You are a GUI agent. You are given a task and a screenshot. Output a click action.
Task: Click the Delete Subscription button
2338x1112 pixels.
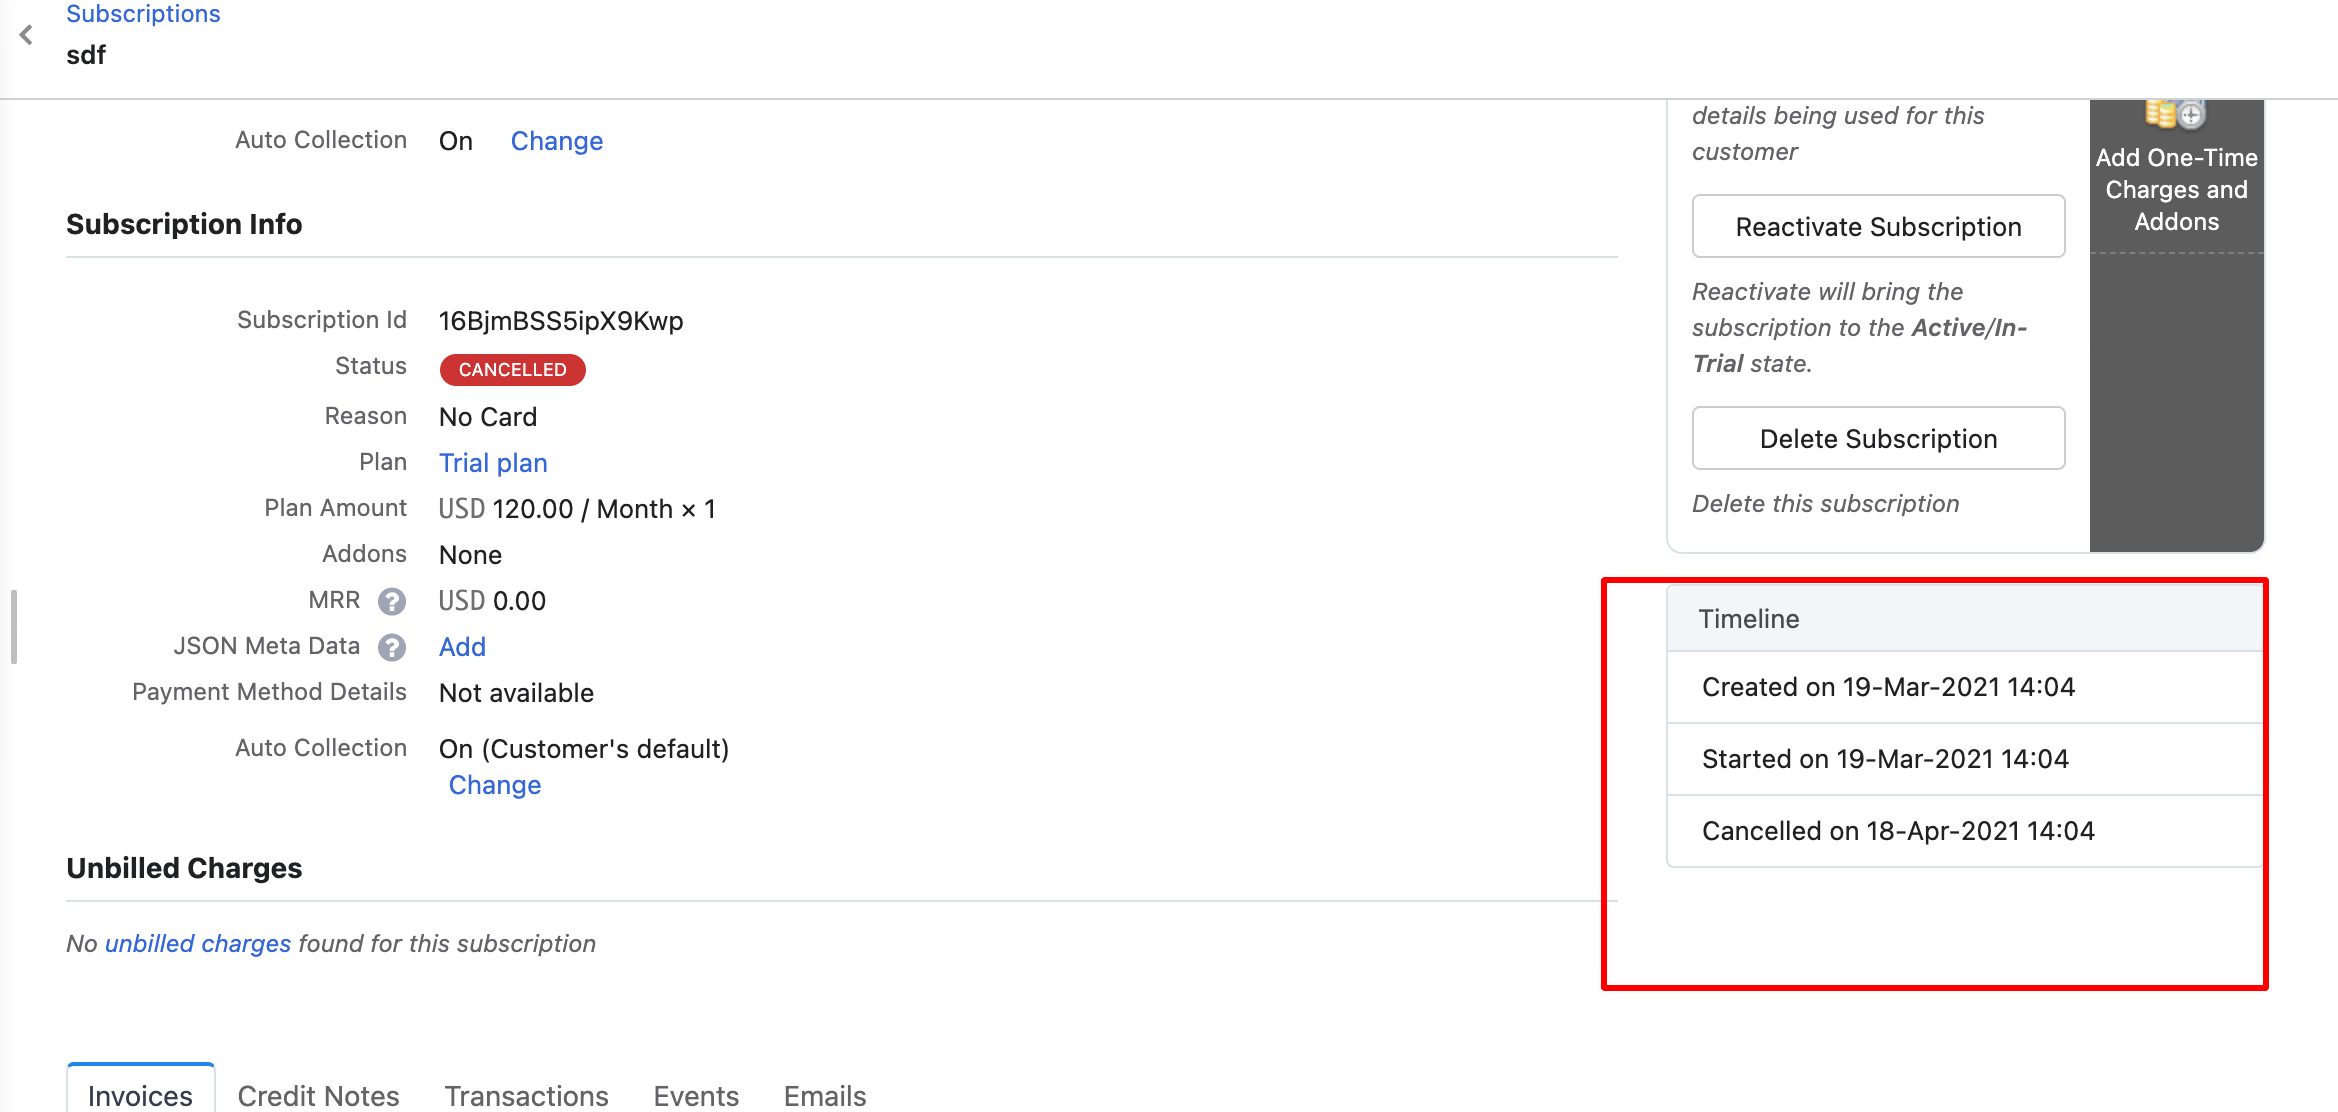pos(1877,439)
